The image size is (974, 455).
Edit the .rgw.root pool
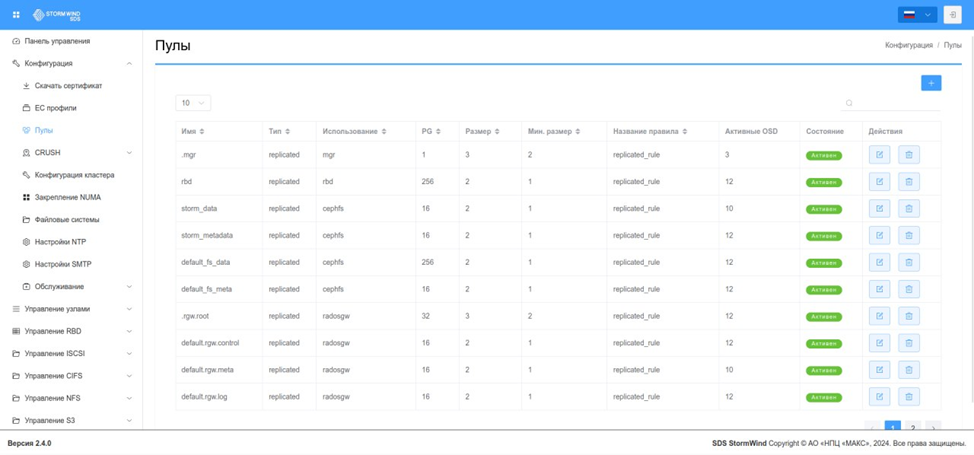(x=879, y=316)
